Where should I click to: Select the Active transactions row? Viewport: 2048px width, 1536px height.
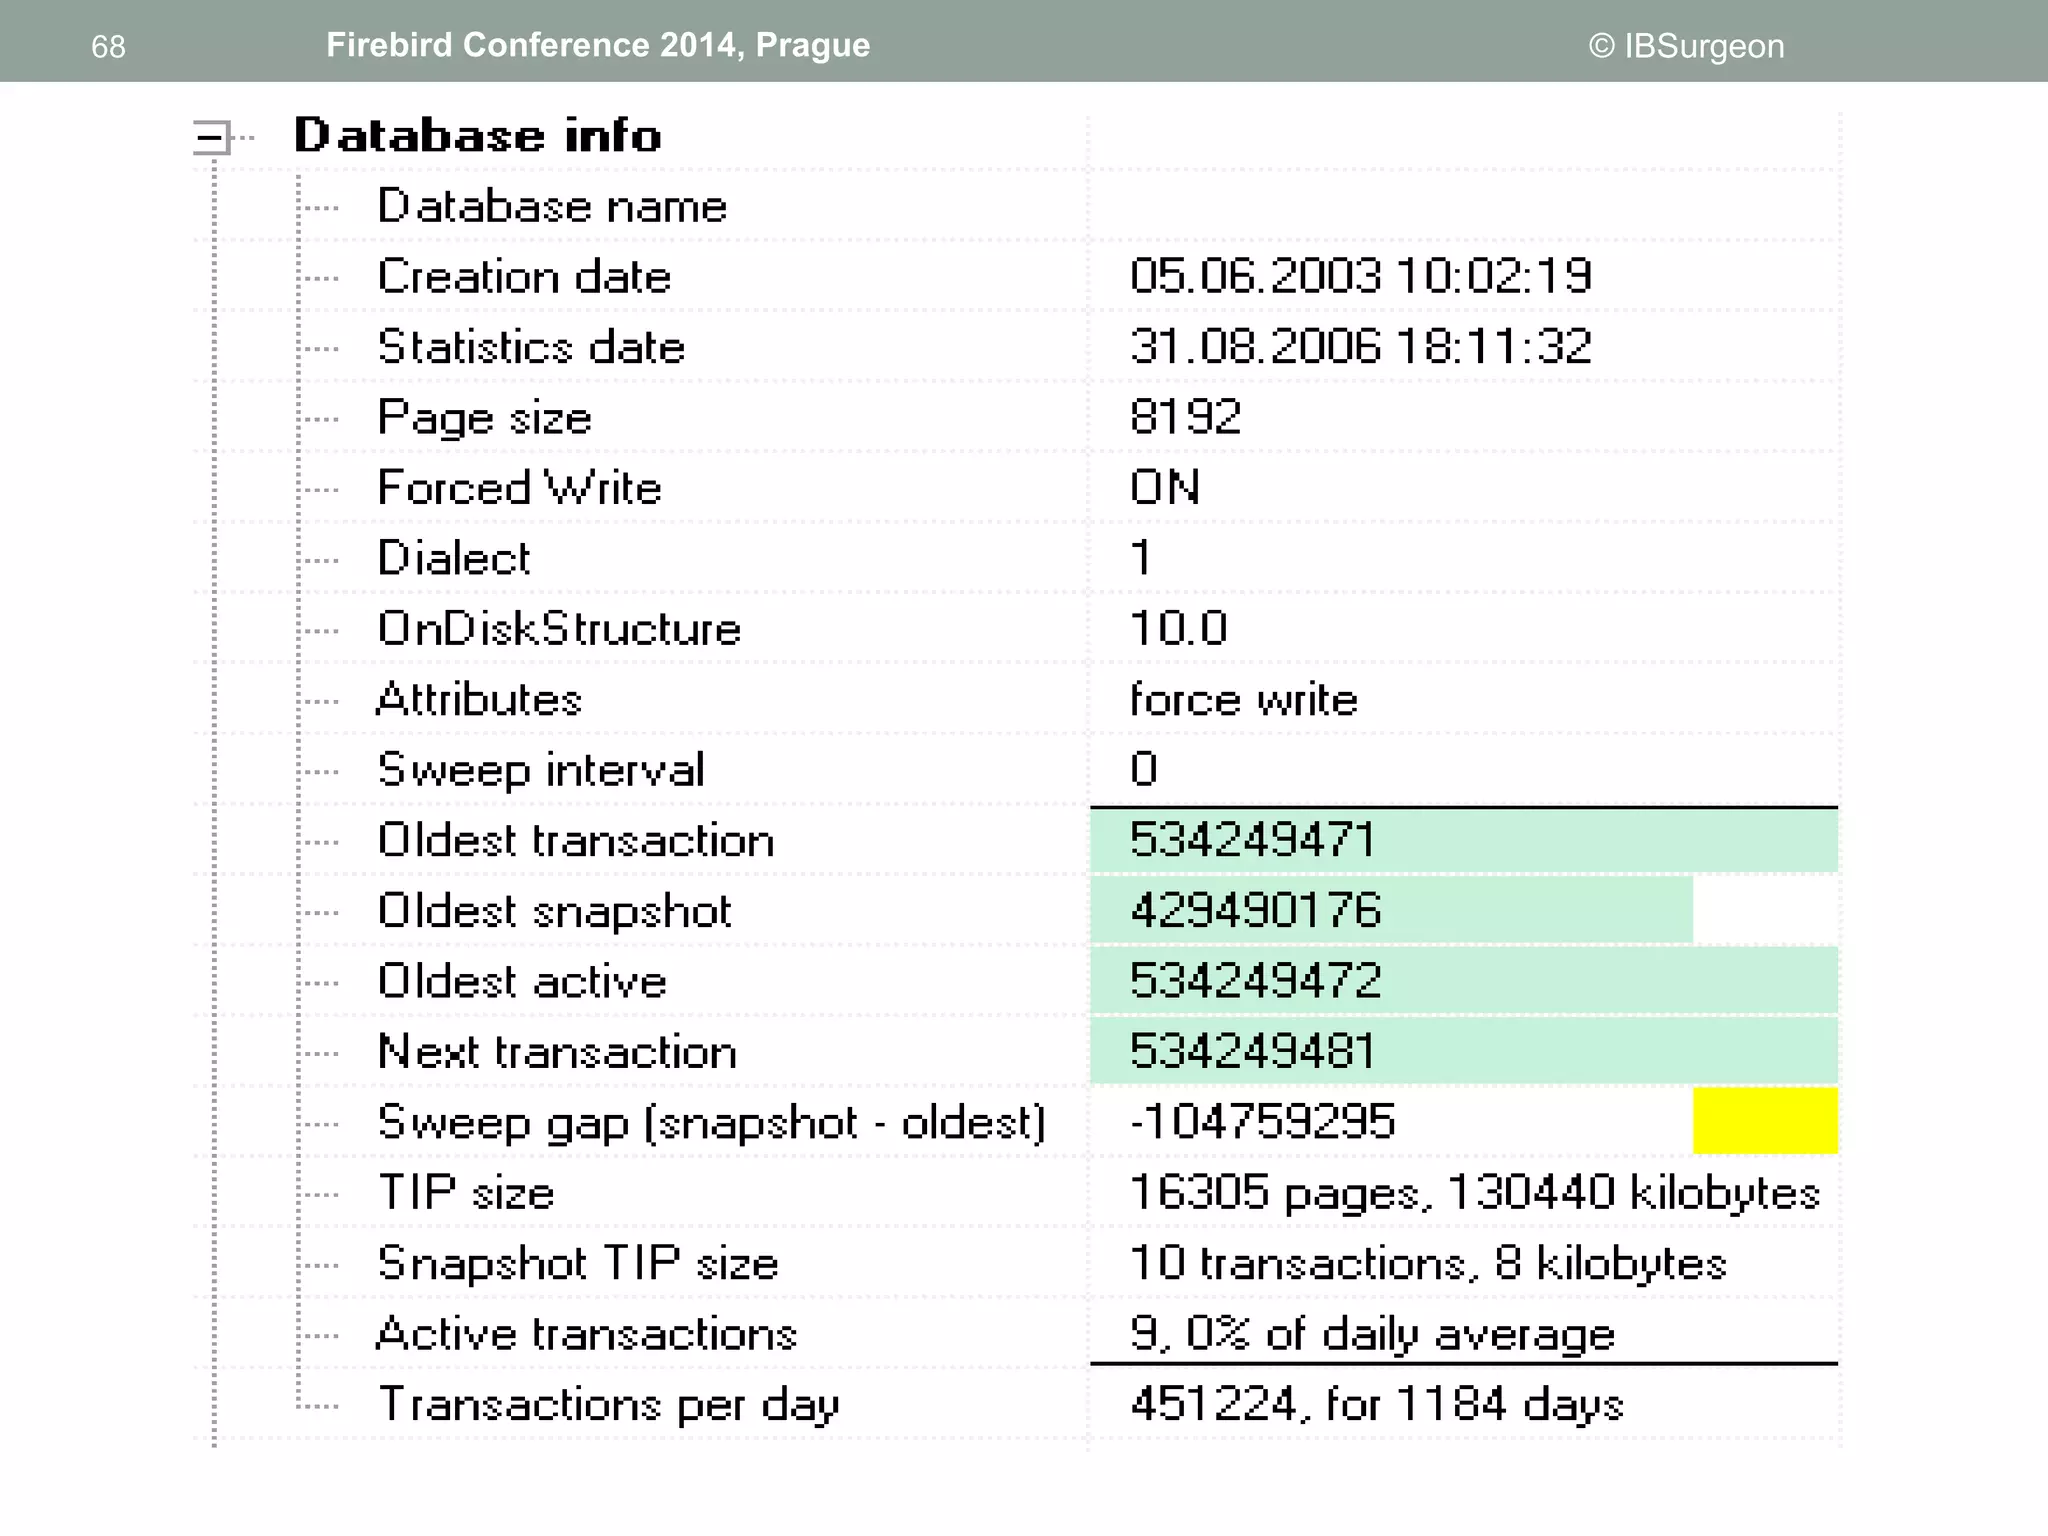585,1334
